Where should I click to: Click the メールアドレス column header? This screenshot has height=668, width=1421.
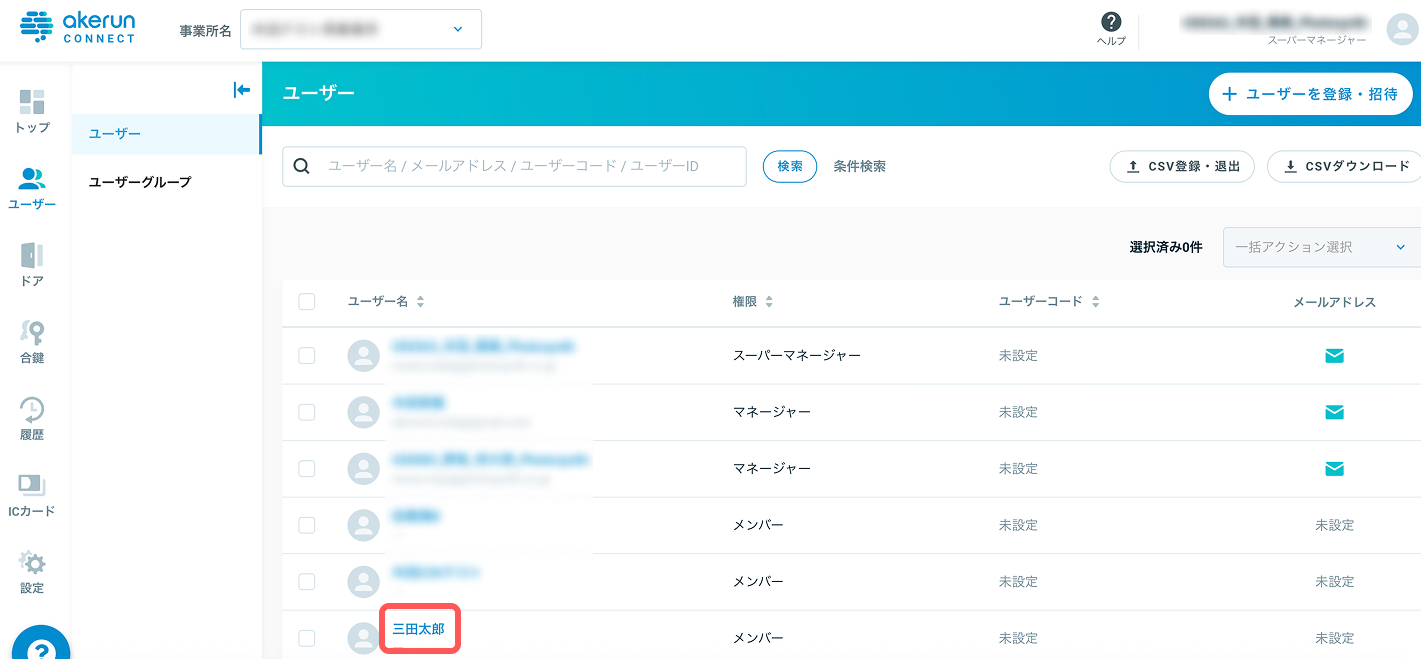1334,302
